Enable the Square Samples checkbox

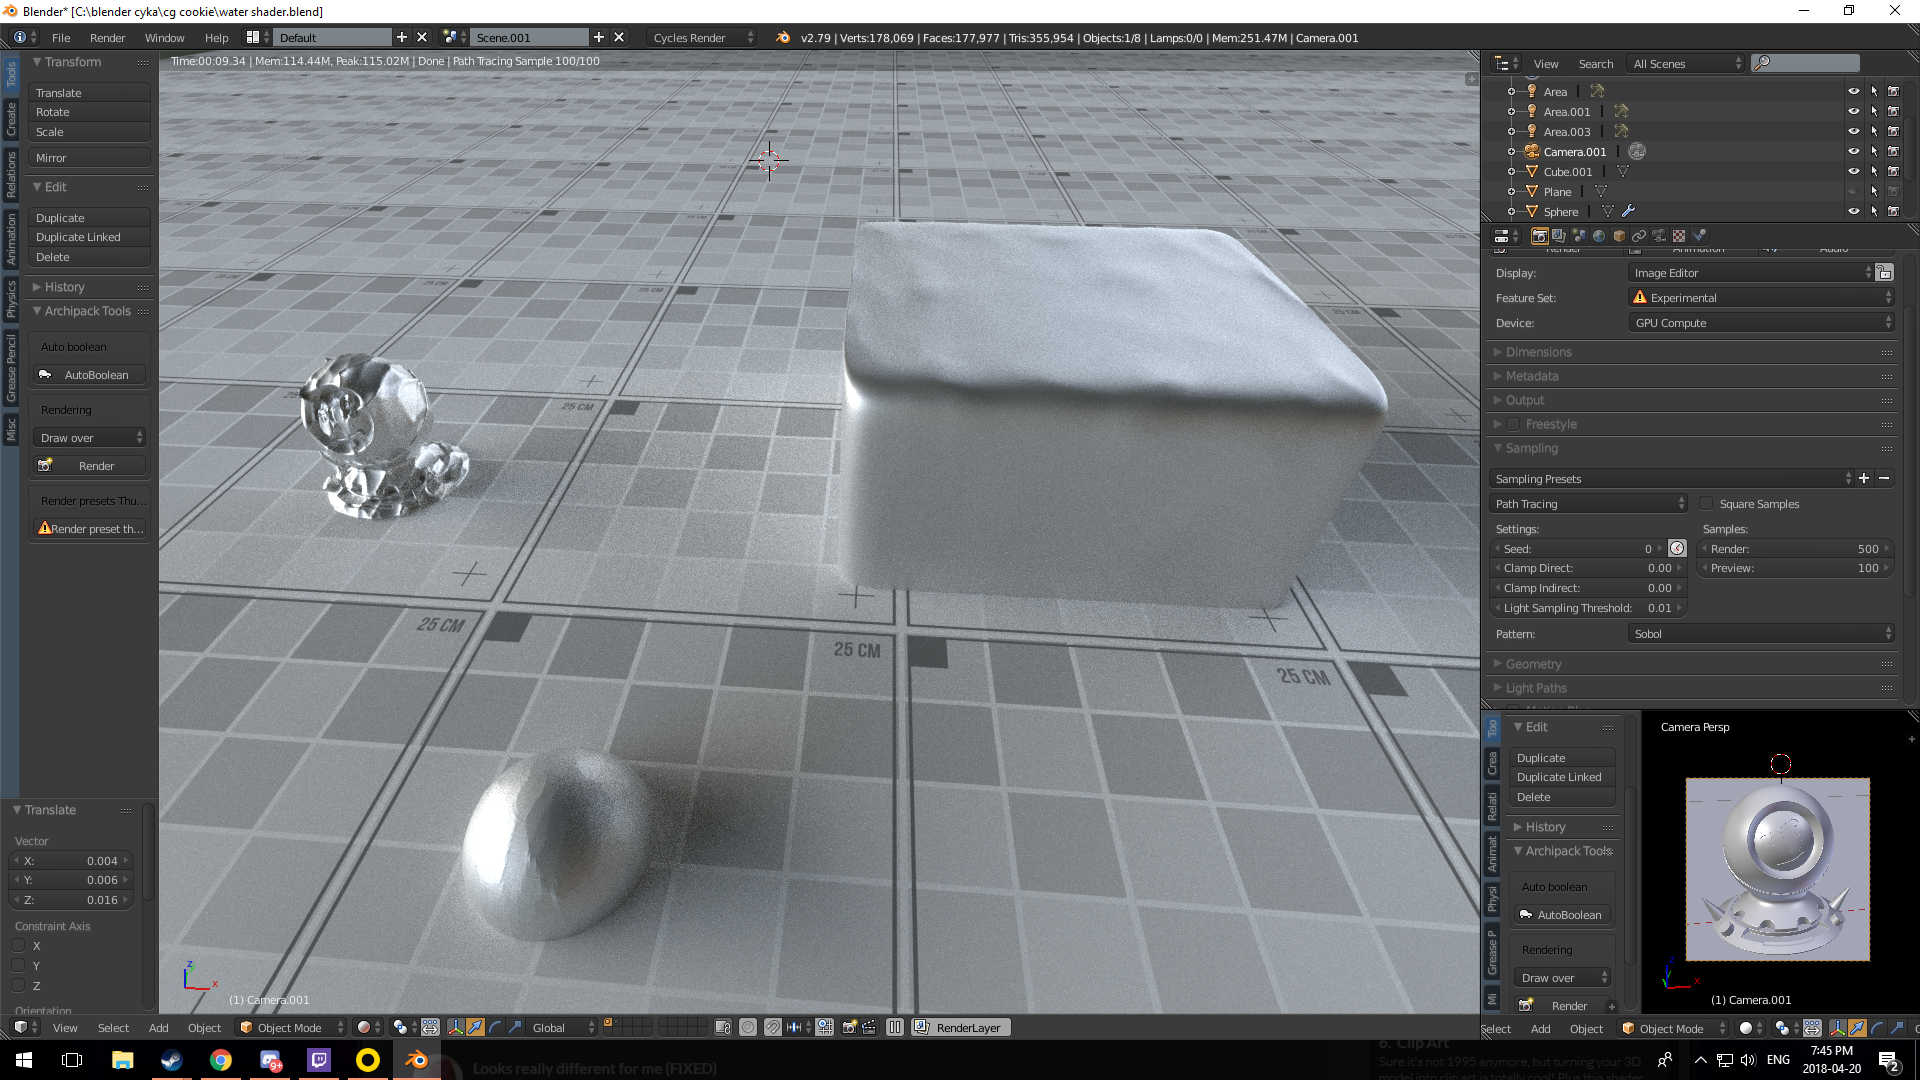tap(1707, 504)
